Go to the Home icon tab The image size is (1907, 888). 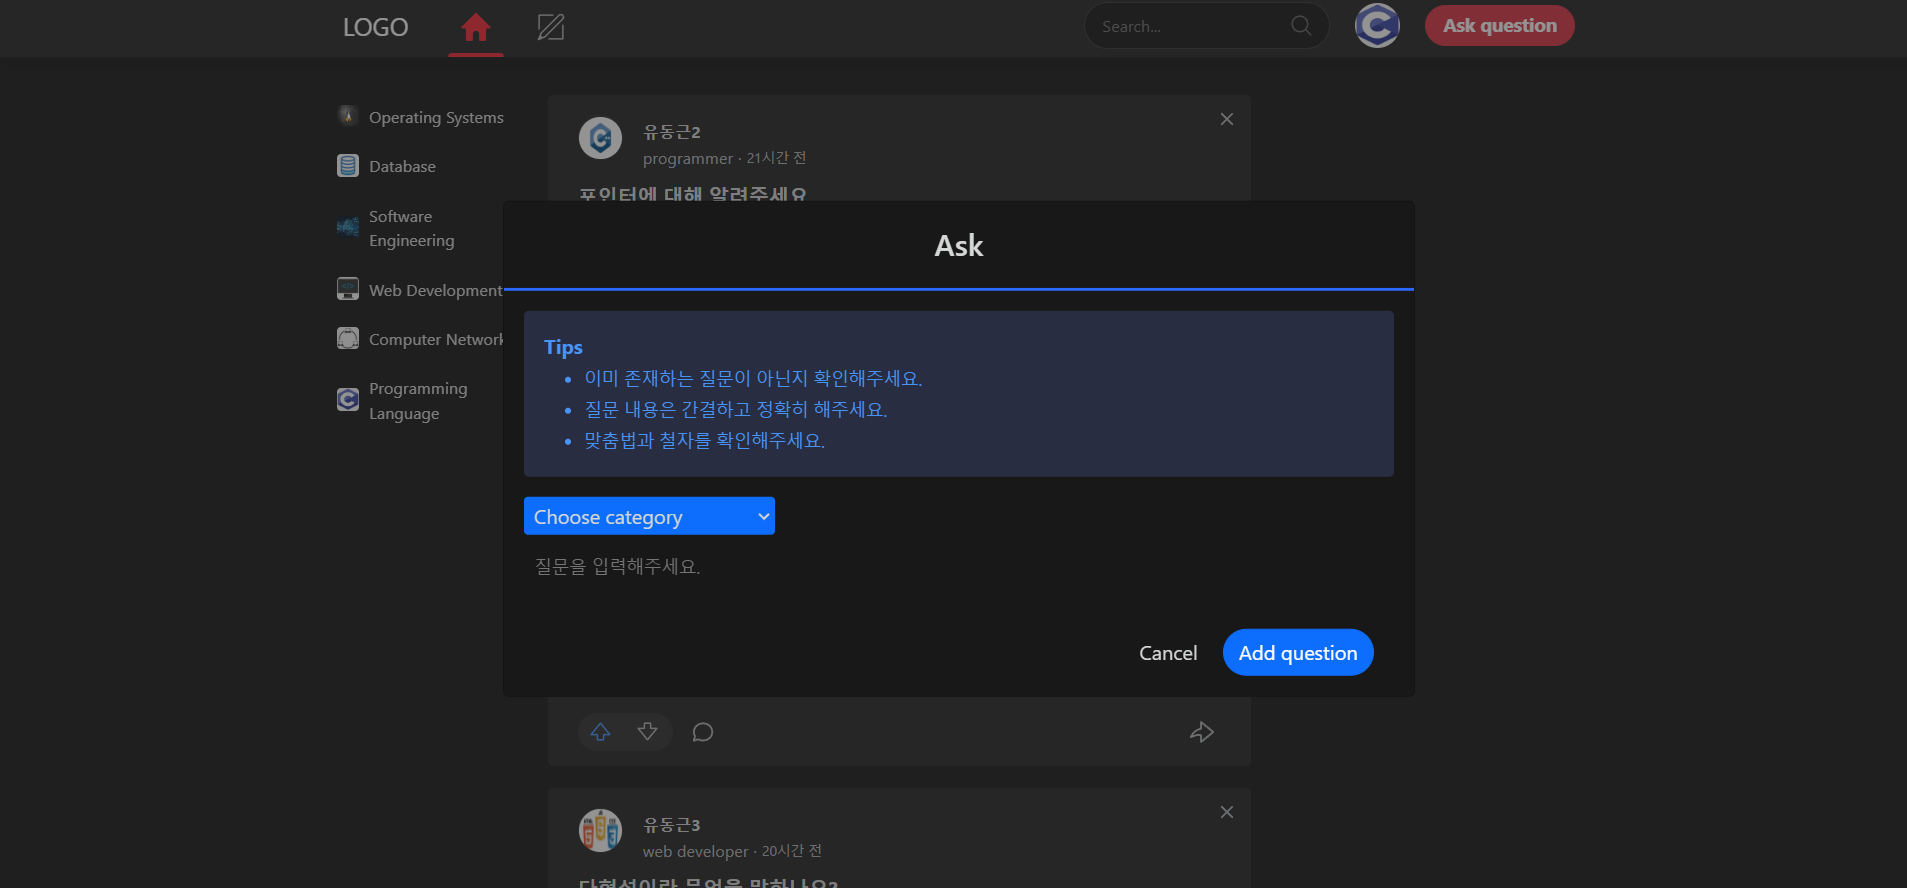pos(476,27)
